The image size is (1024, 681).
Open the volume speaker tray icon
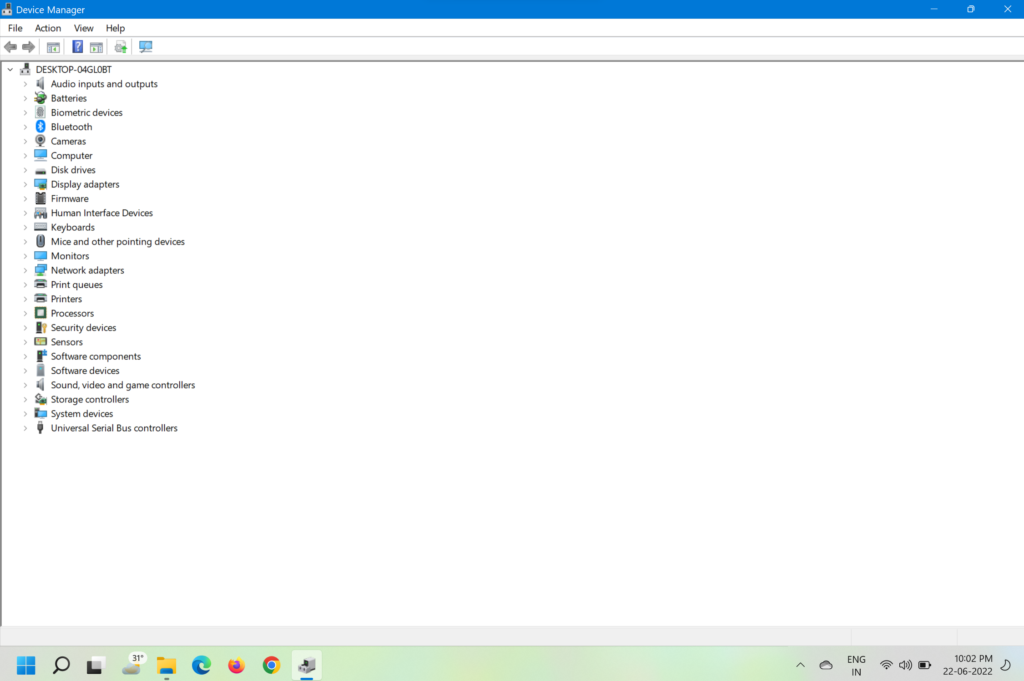905,665
